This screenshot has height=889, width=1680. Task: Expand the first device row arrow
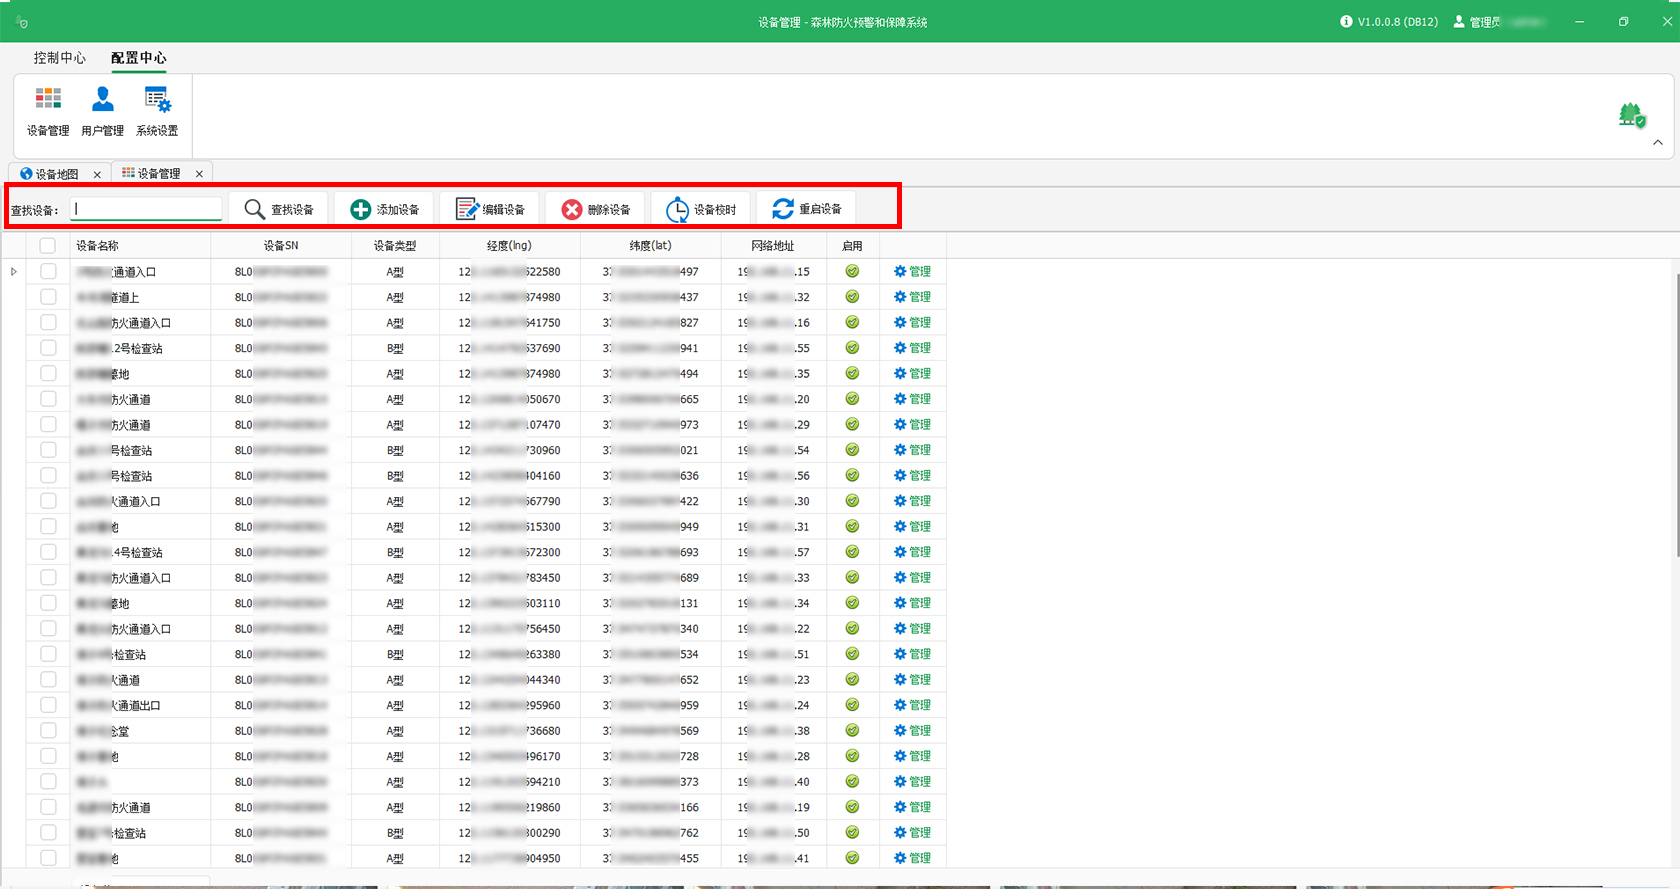14,272
